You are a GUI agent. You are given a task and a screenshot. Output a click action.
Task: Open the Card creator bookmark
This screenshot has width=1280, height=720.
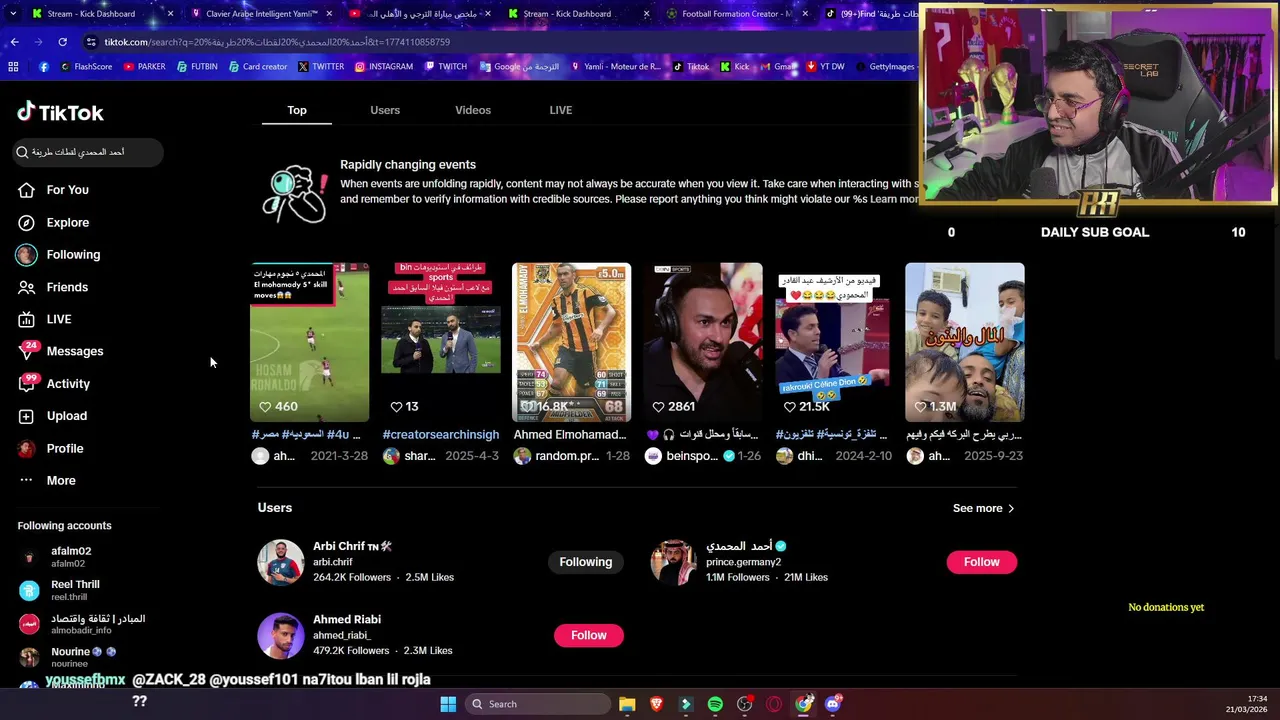point(257,67)
